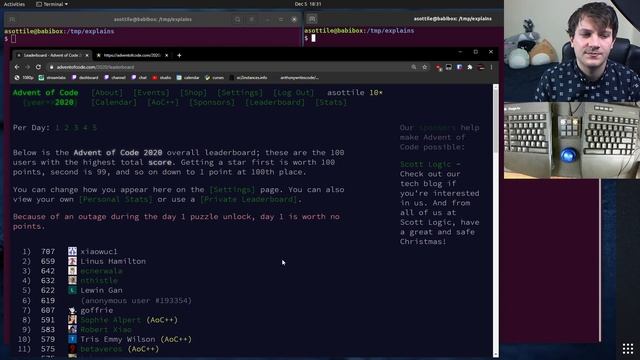Open the chat bookmark

pos(139,77)
